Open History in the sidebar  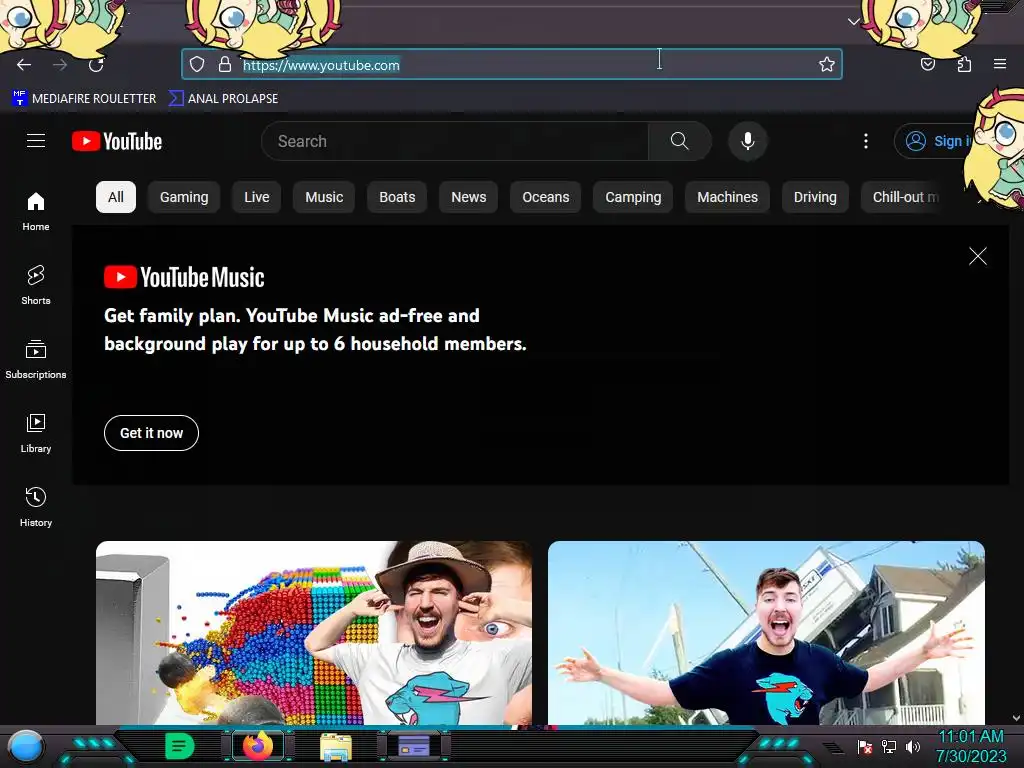click(36, 507)
